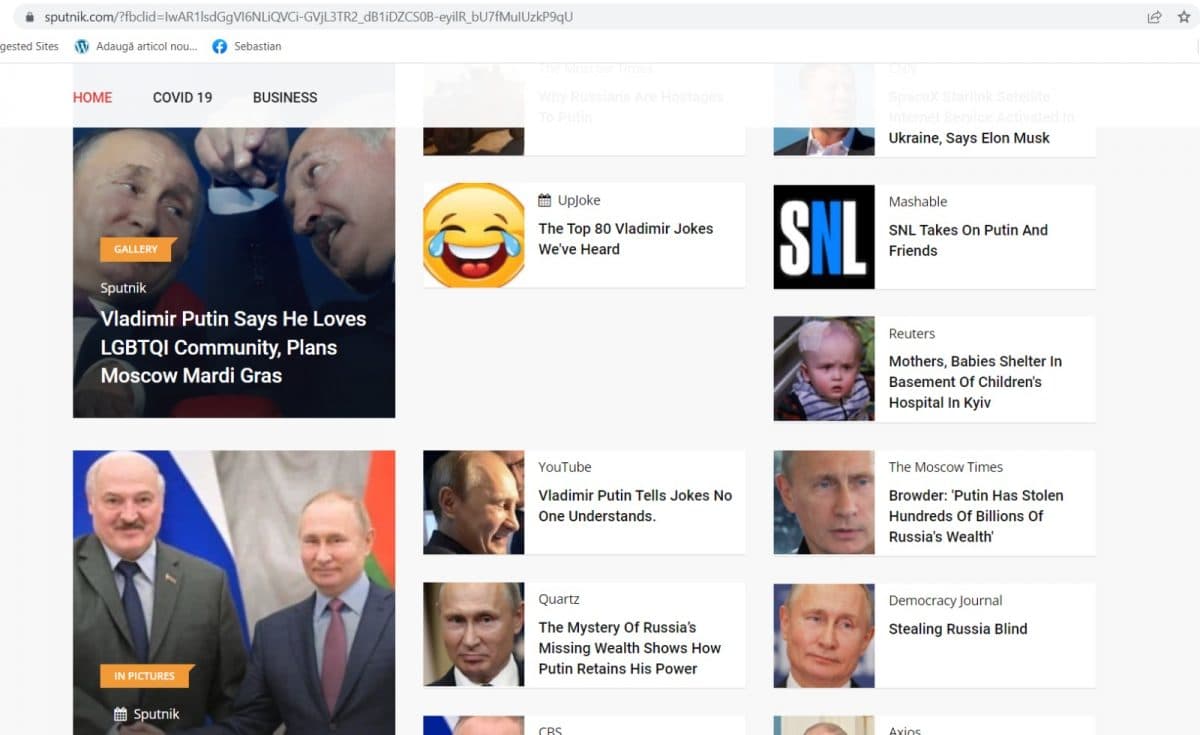Open the HOME menu item
This screenshot has height=735, width=1200.
click(x=92, y=97)
